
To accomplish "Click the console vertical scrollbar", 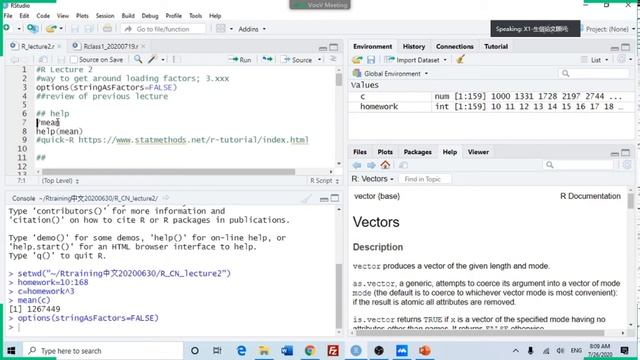I will coord(339,296).
